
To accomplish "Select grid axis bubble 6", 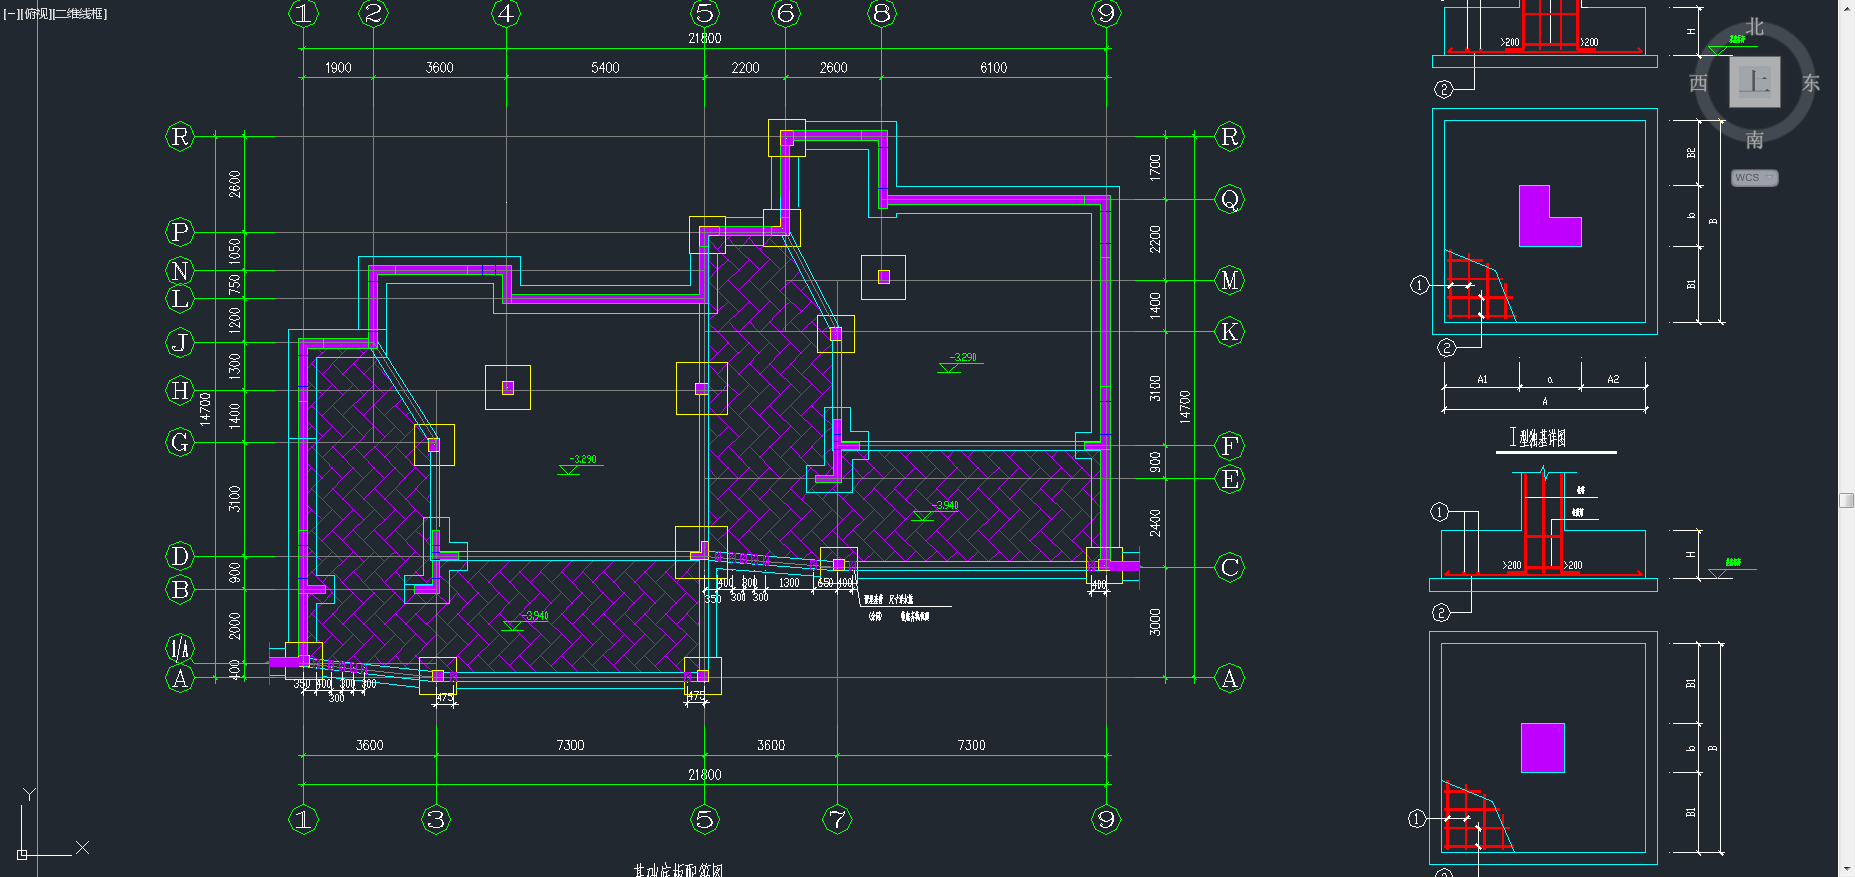I will click(x=786, y=14).
